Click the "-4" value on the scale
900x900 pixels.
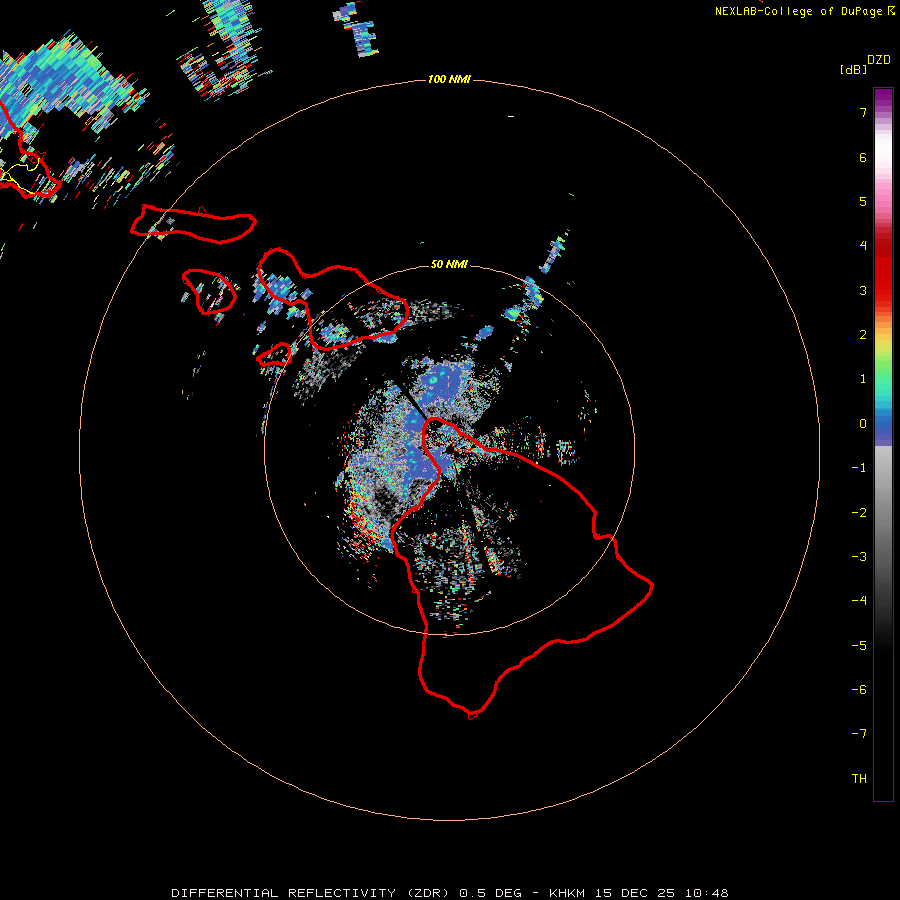pyautogui.click(x=859, y=600)
